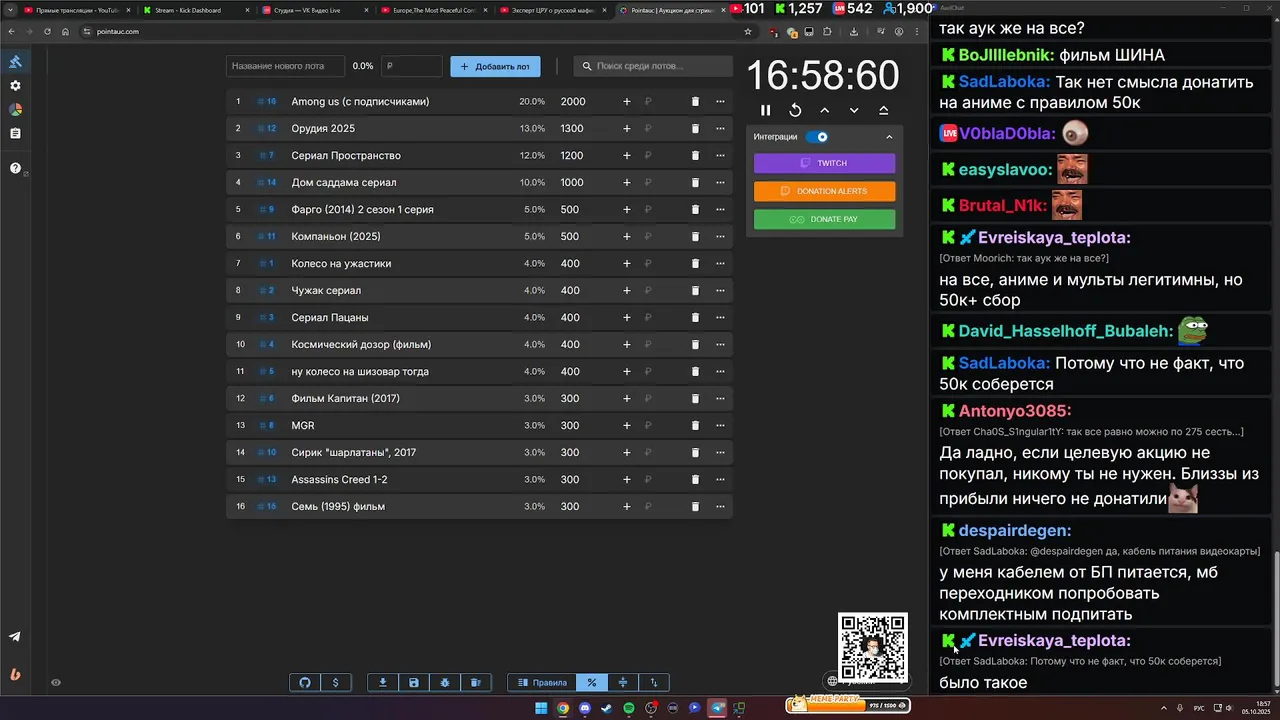
Task: Click the bug report icon
Action: coord(445,683)
